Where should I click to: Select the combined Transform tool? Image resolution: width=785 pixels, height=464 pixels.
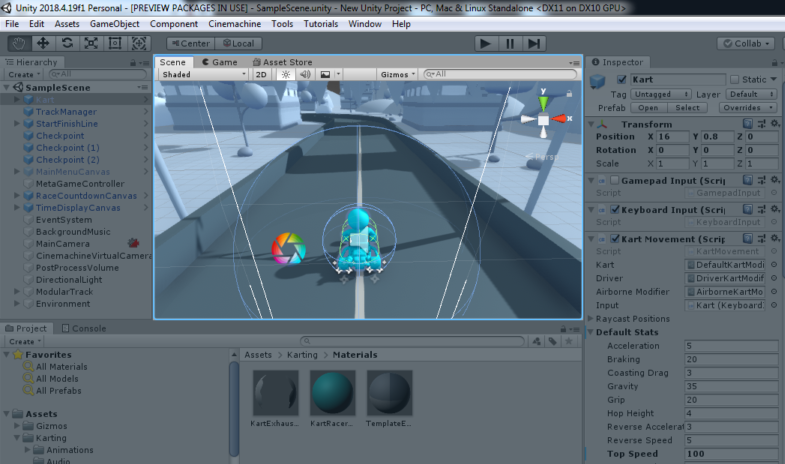coord(139,44)
